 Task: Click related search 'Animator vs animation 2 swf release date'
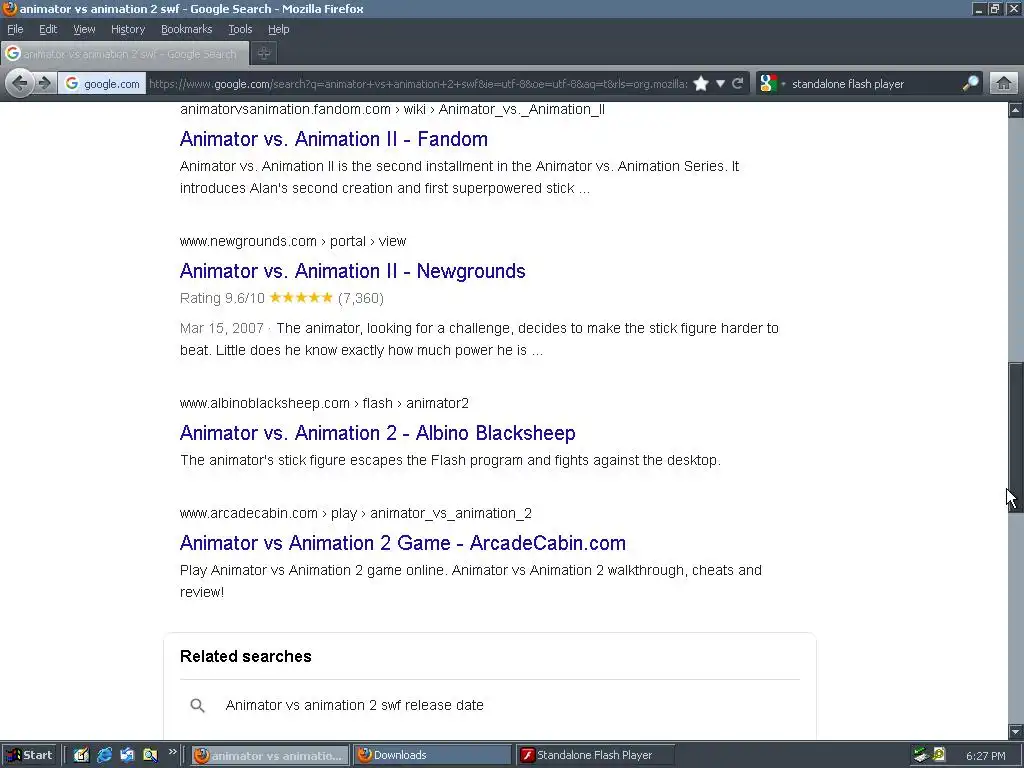355,705
